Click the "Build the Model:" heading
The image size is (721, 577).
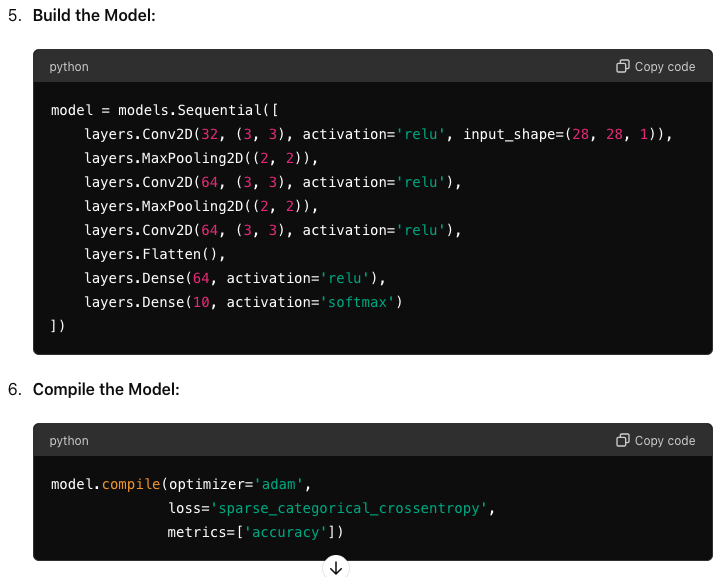(x=94, y=17)
